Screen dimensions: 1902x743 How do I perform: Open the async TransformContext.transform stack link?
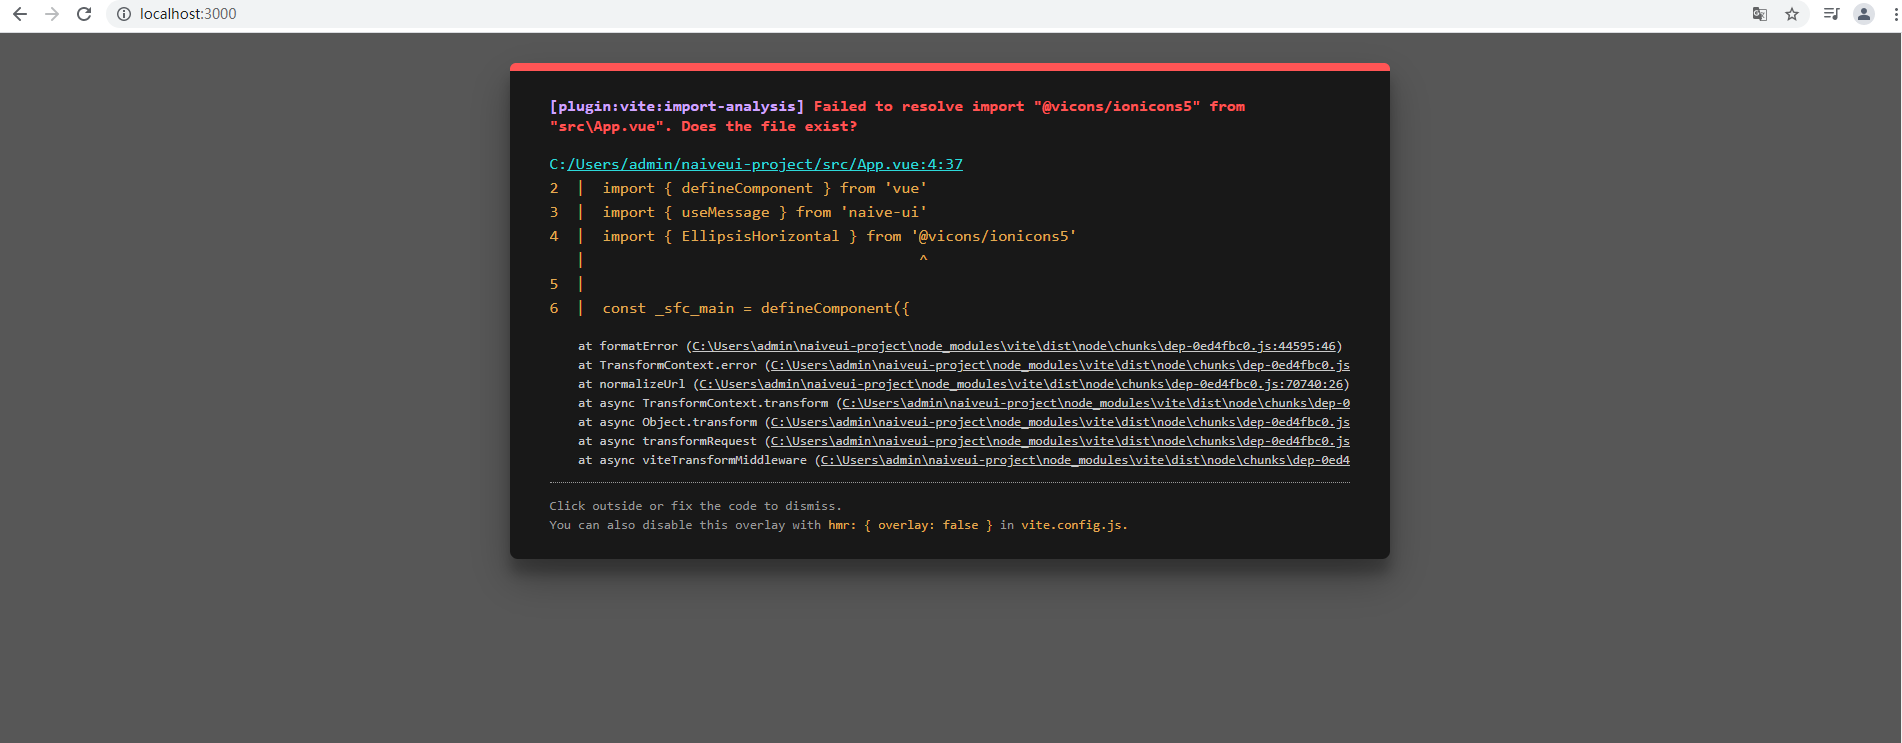point(1096,403)
